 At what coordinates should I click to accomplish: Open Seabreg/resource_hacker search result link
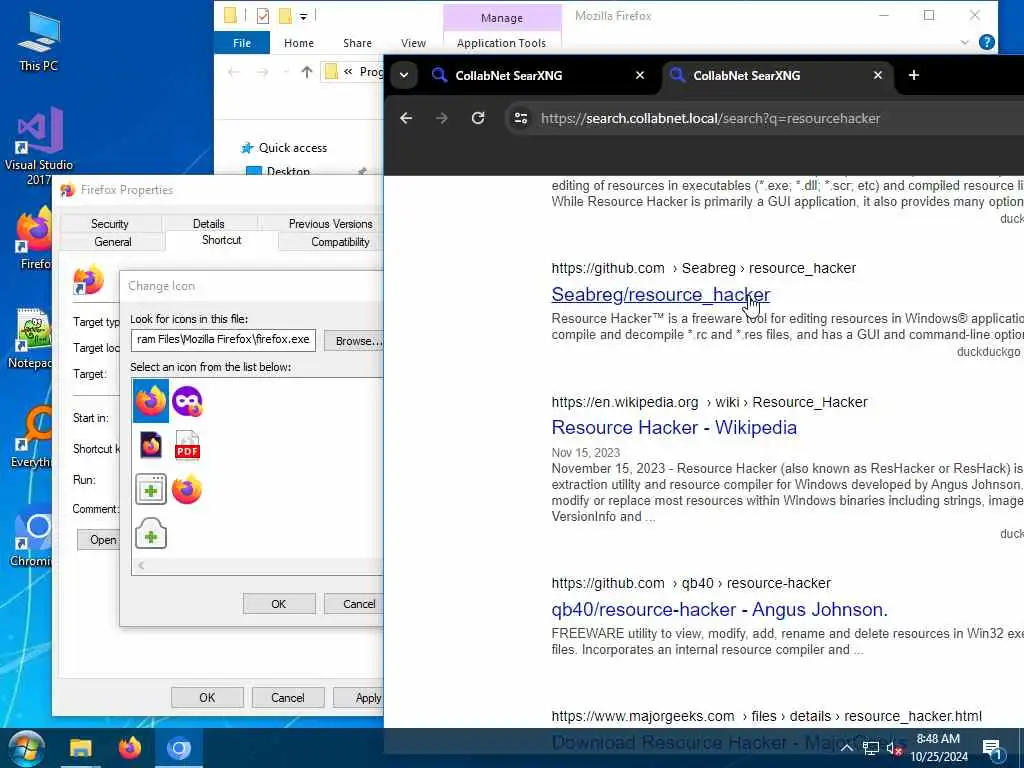coord(660,295)
